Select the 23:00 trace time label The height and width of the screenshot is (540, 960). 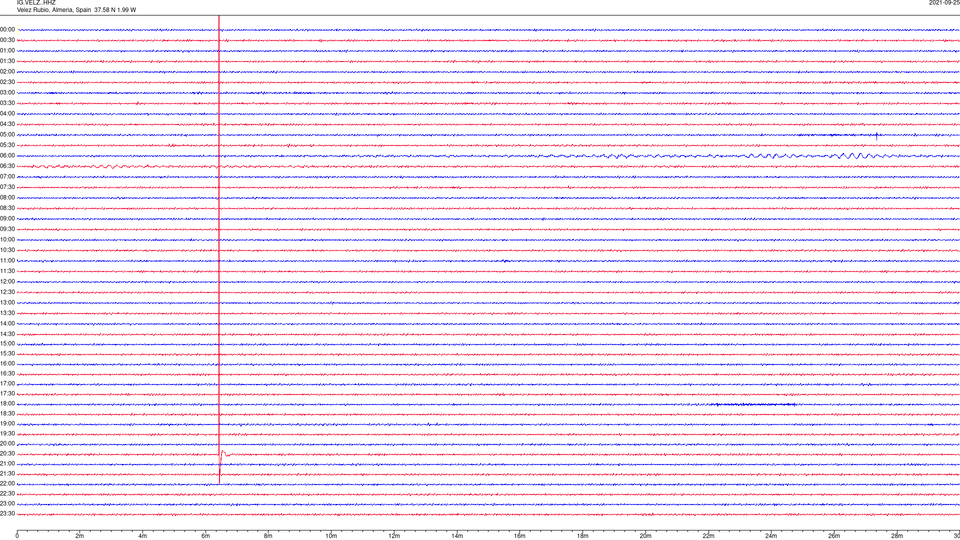7,504
